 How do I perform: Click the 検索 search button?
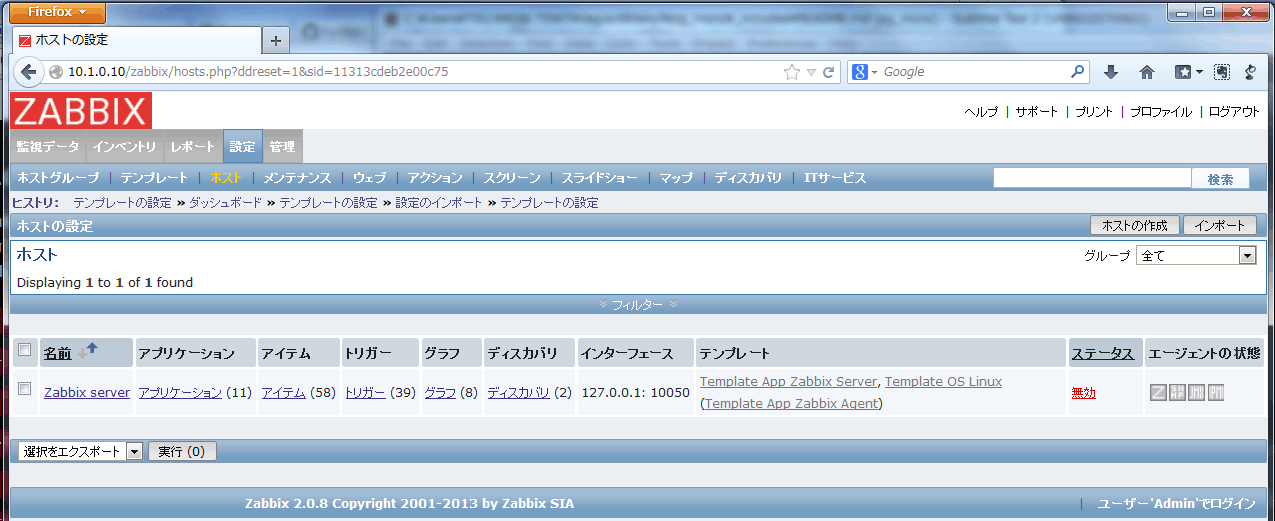pyautogui.click(x=1220, y=178)
